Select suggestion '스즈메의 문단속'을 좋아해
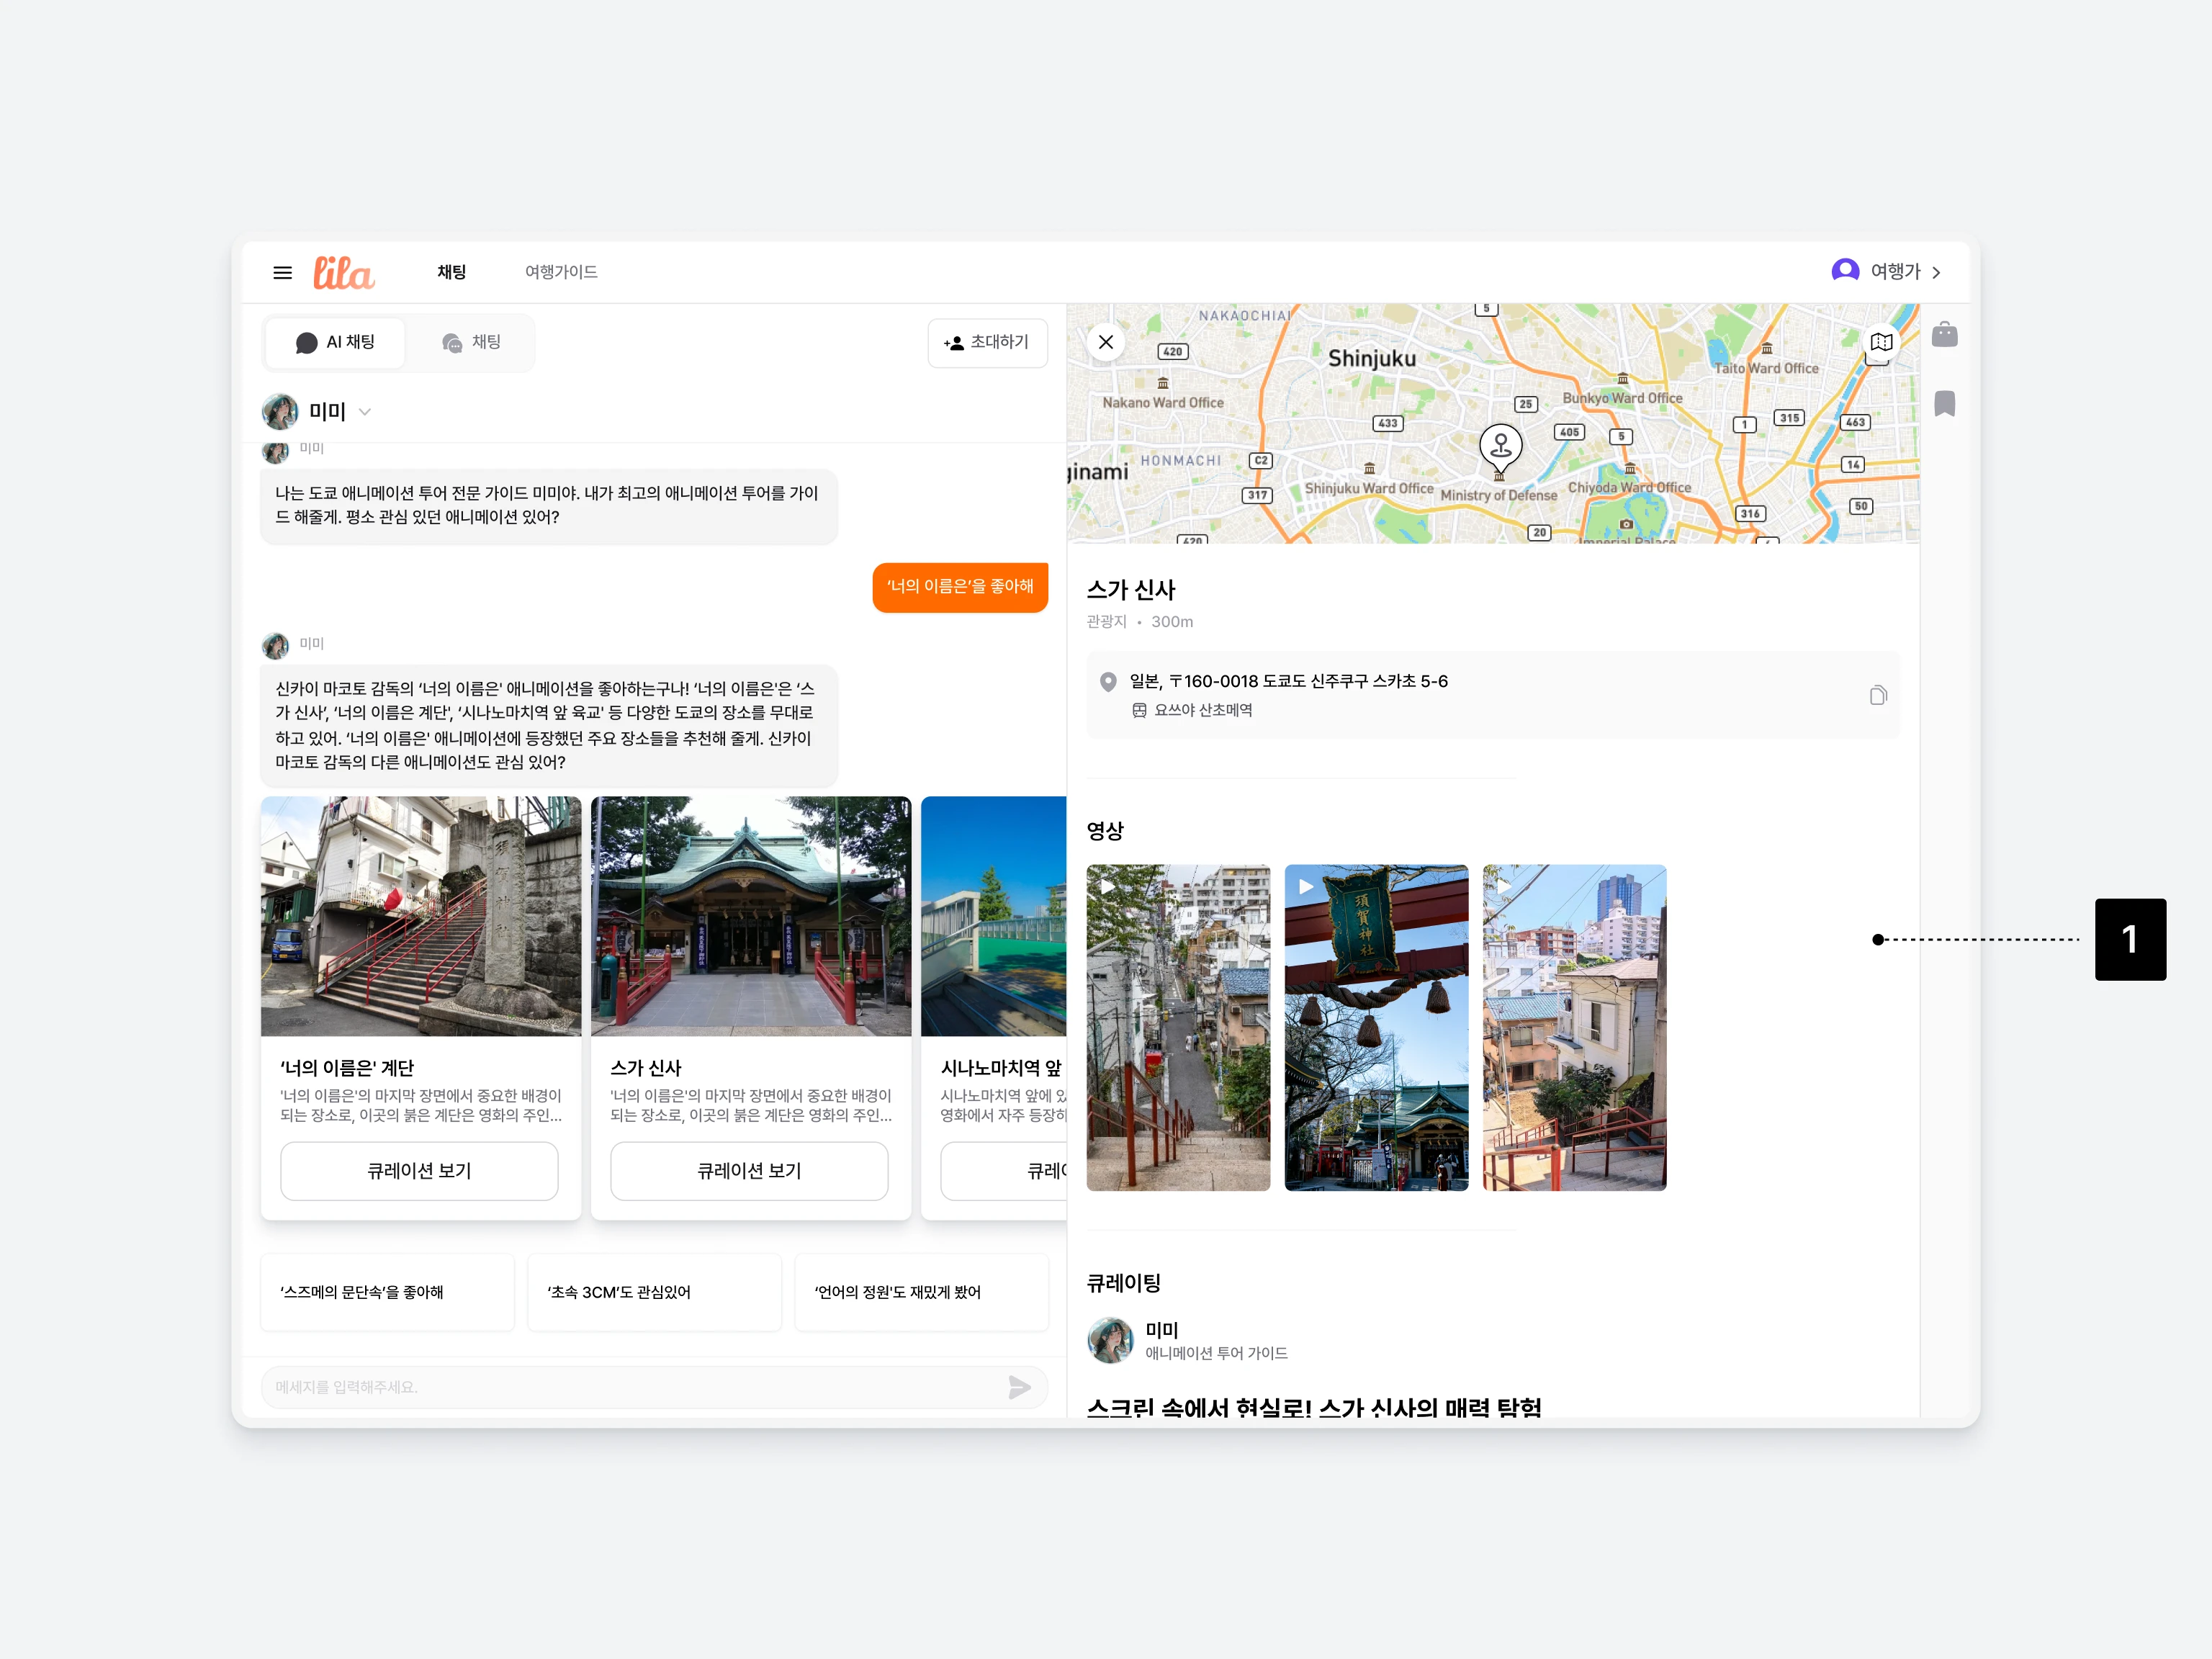 click(387, 1292)
